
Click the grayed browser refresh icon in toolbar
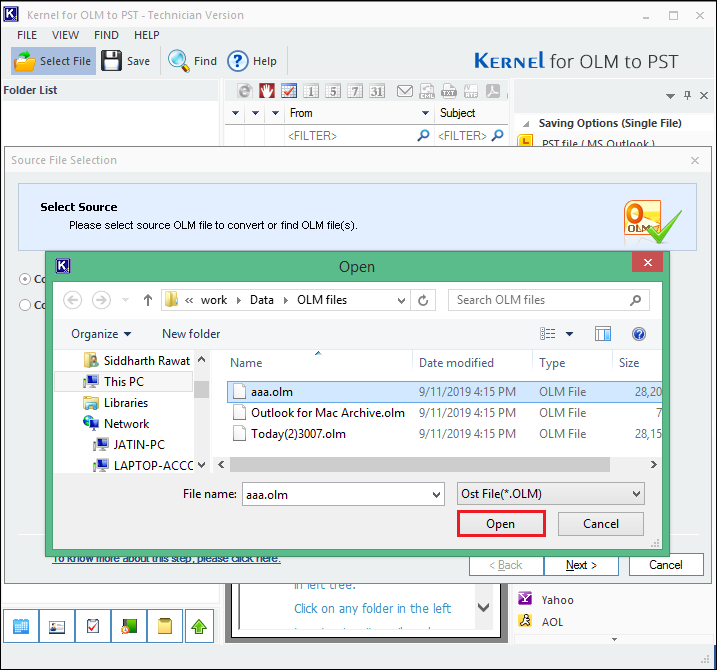pos(245,91)
